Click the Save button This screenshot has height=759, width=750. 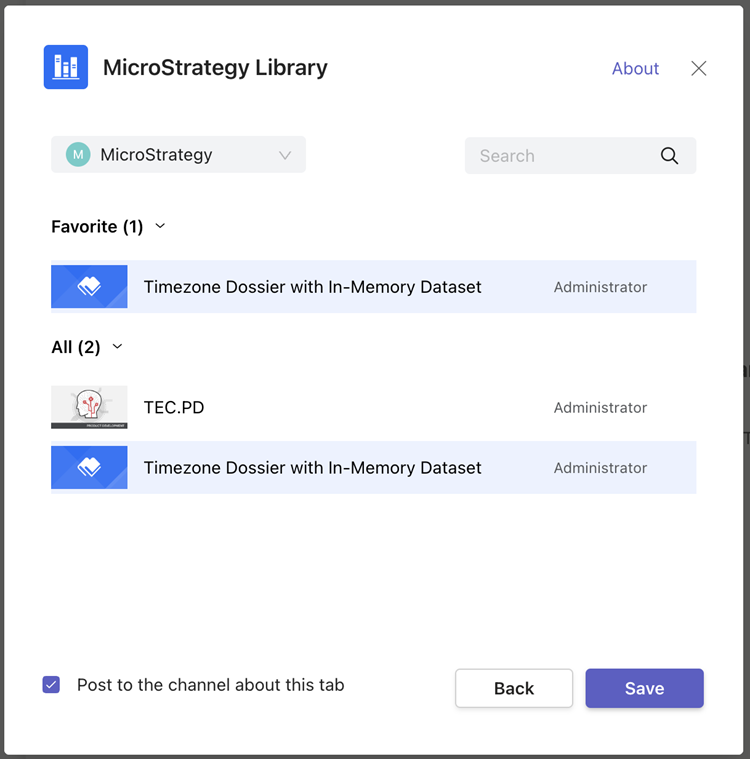pos(644,688)
